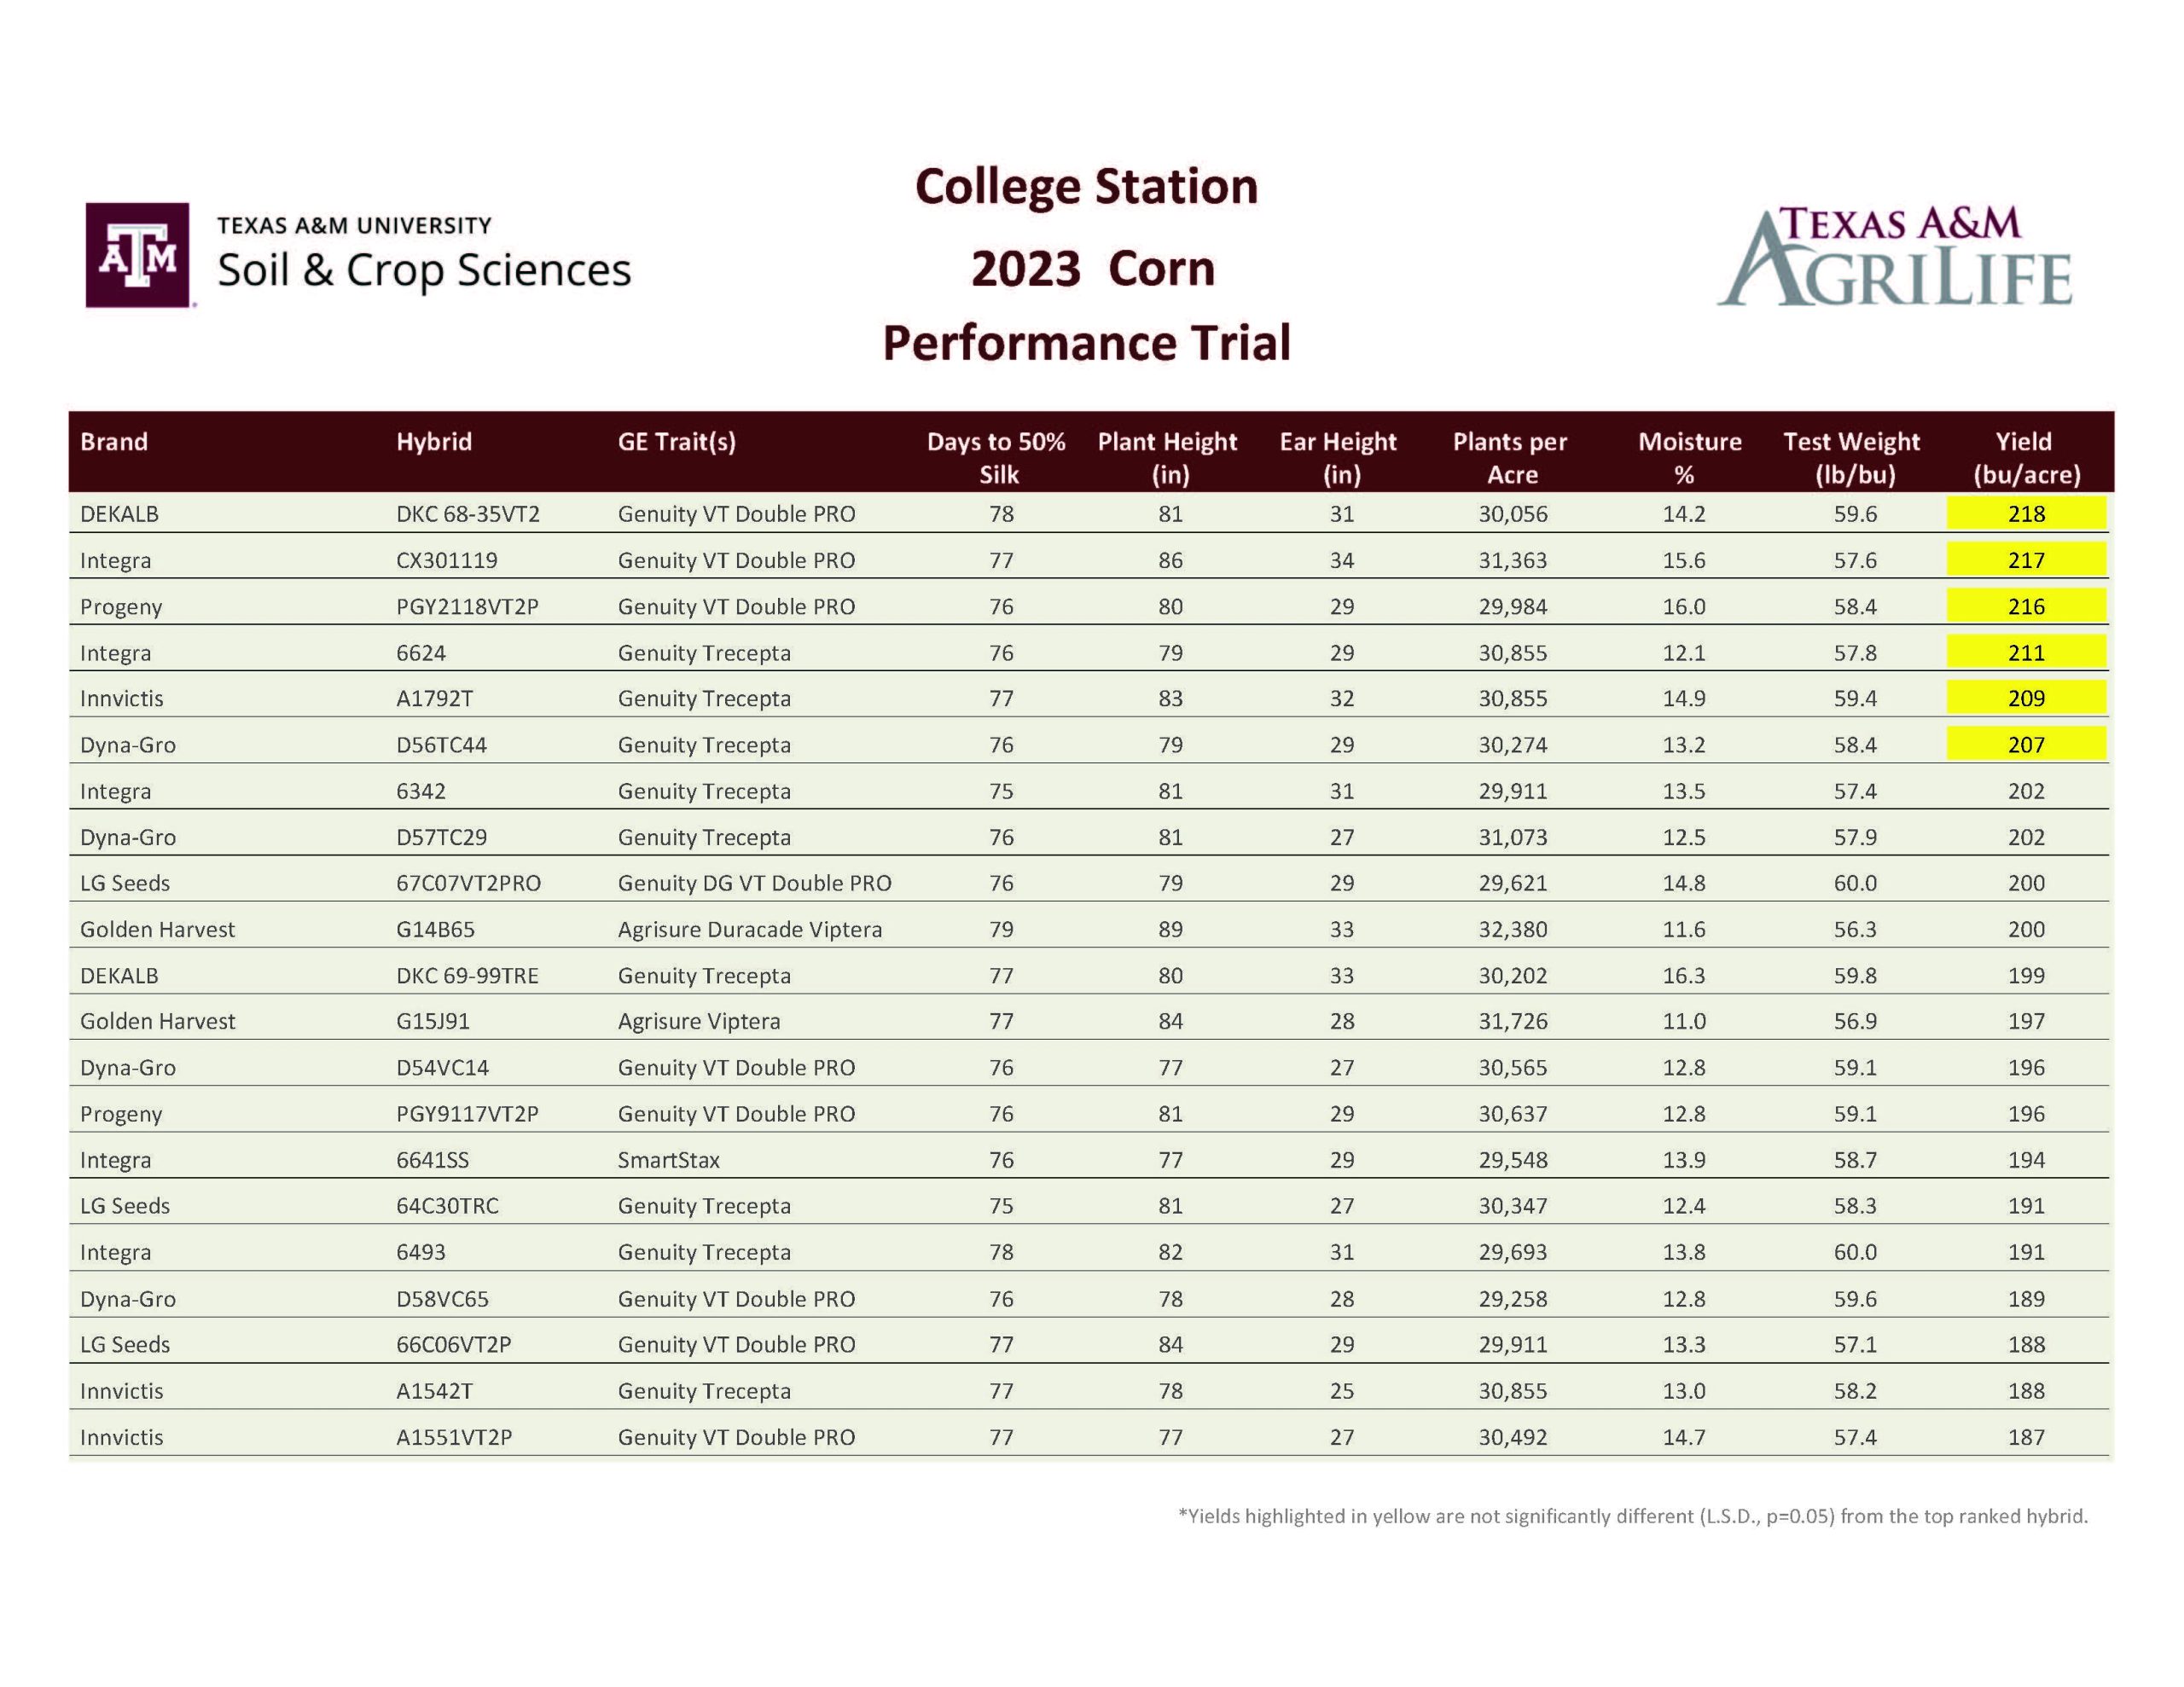
Task: Click the College Station title heading
Action: coord(1086,187)
